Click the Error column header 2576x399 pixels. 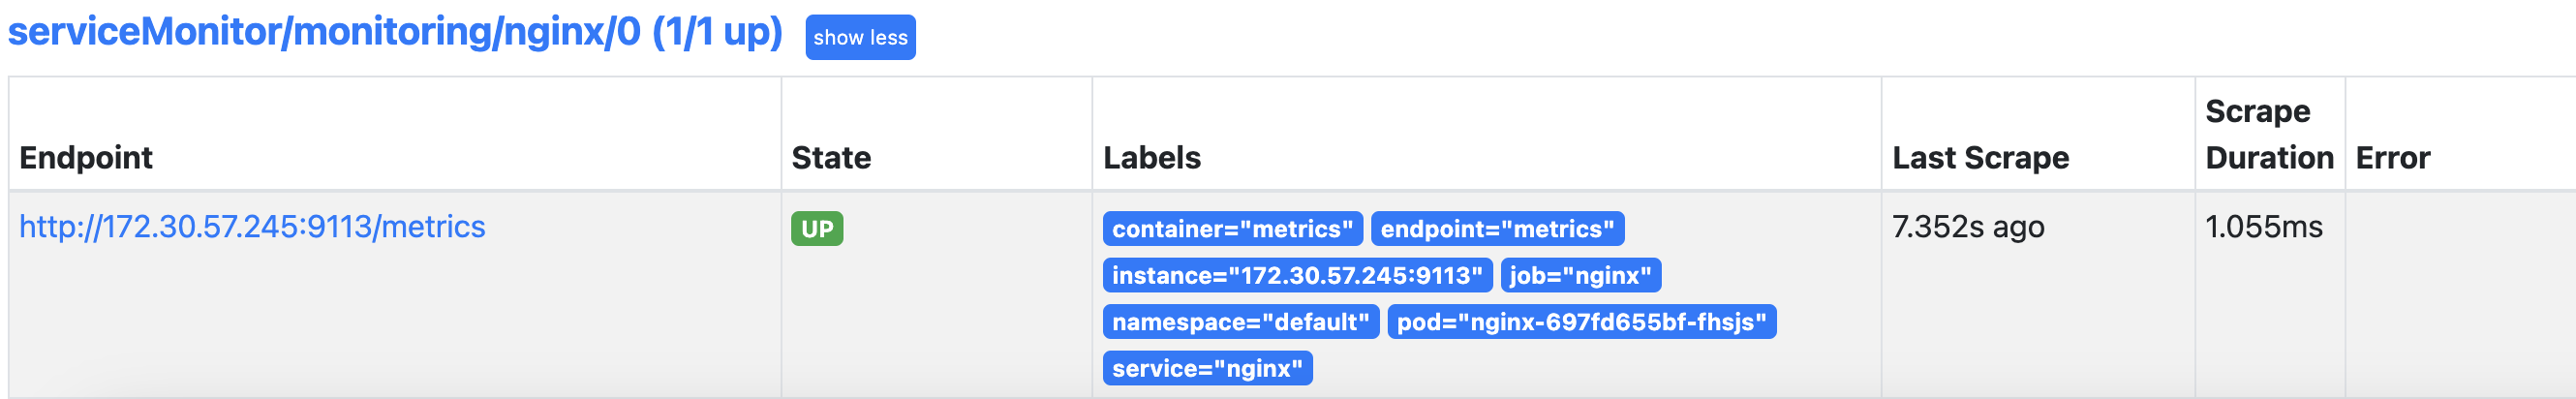pyautogui.click(x=2392, y=158)
